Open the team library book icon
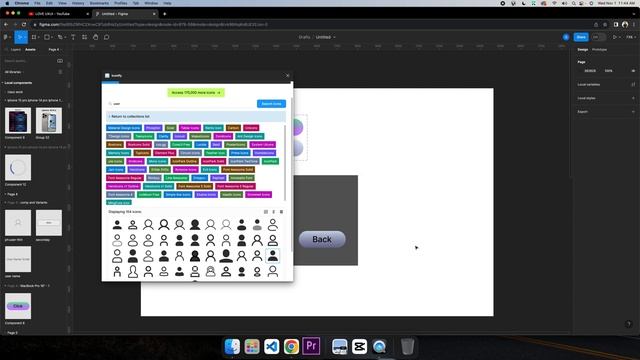Image resolution: width=640 pixels, height=360 pixels. [x=60, y=61]
